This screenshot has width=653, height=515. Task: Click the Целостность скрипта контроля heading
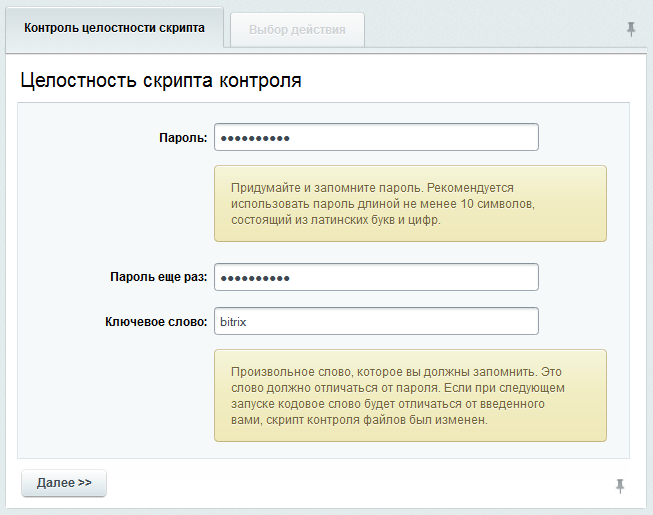click(161, 81)
